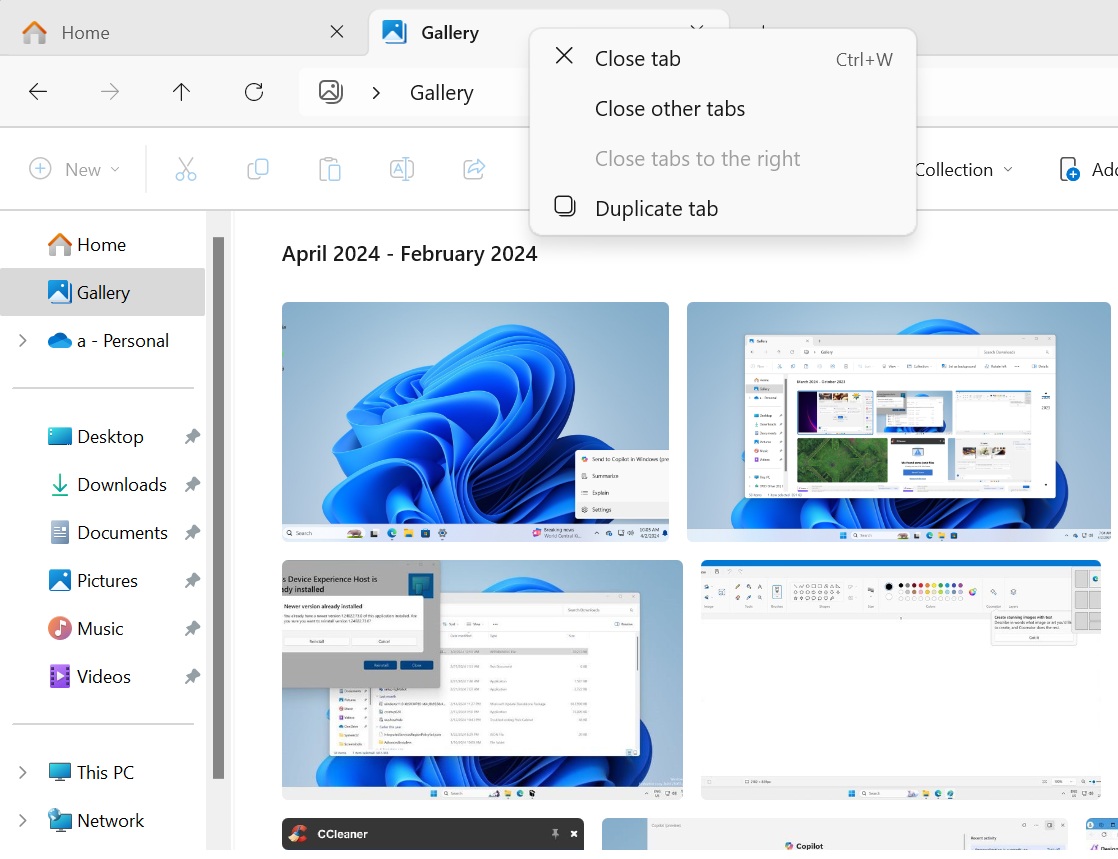
Task: Unpin the Documents folder shortcut
Action: (x=191, y=532)
